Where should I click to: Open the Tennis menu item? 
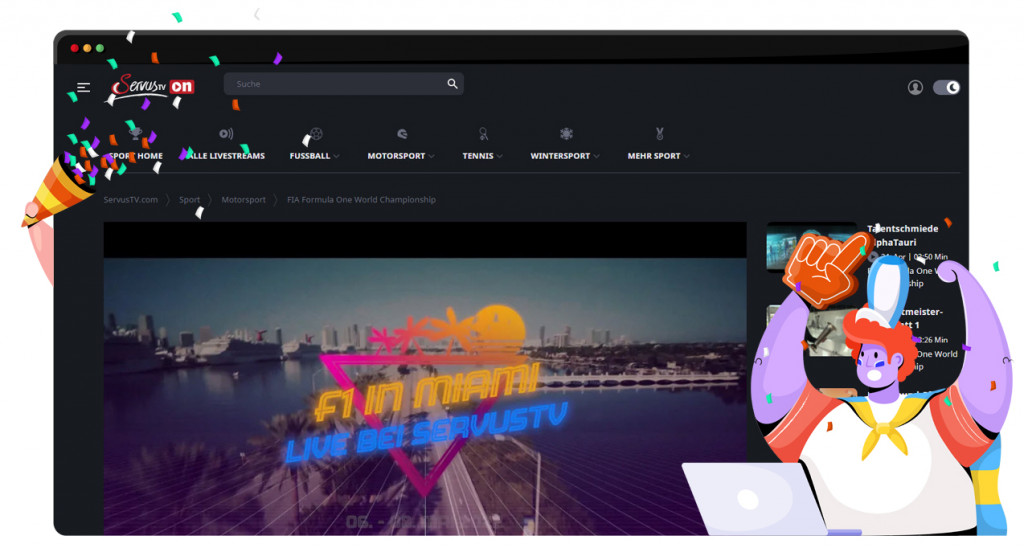[477, 155]
